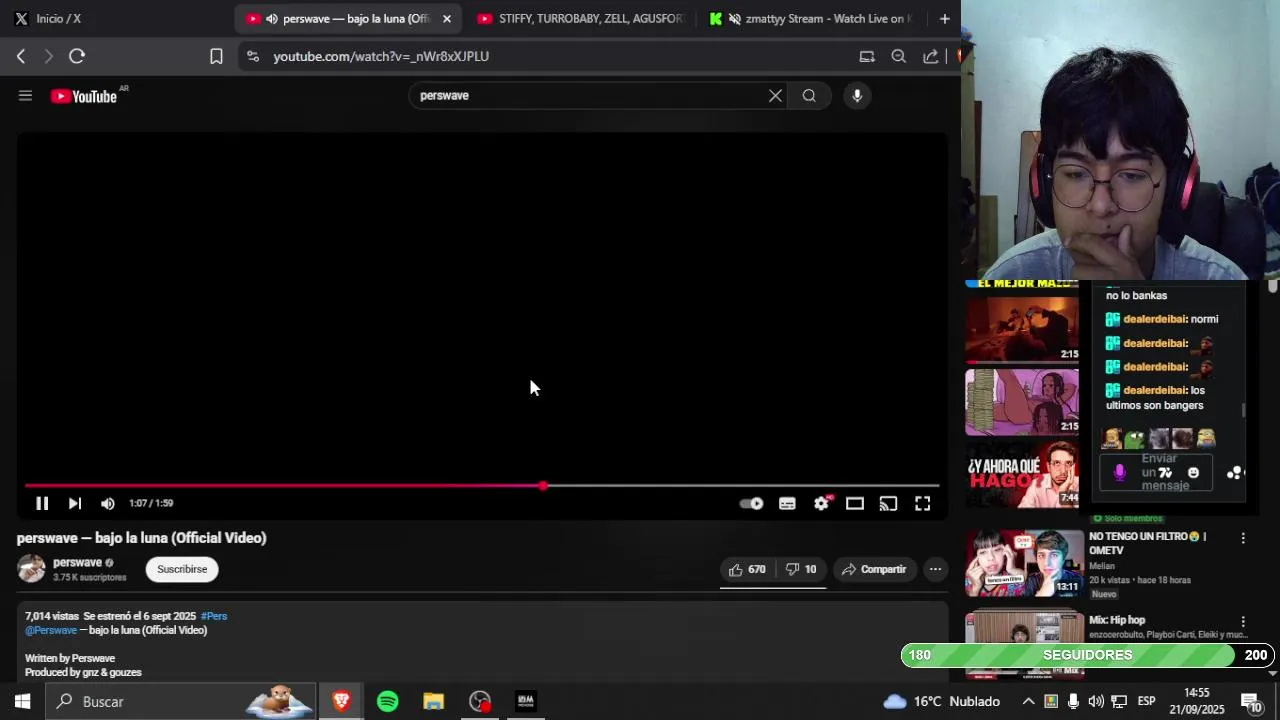
Task: Seek on the red video progress bar
Action: point(482,486)
